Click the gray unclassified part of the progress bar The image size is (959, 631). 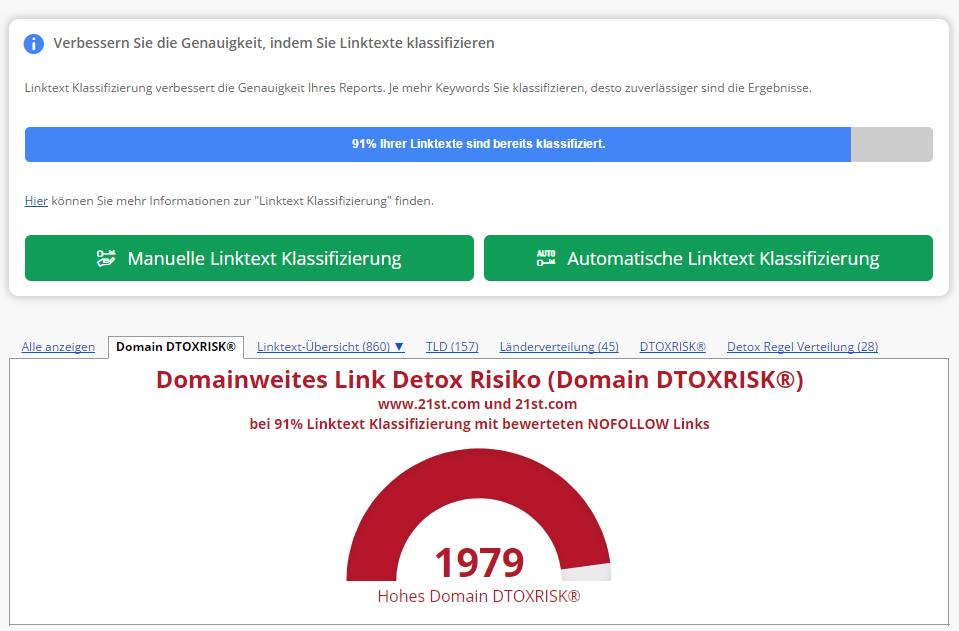(x=892, y=144)
